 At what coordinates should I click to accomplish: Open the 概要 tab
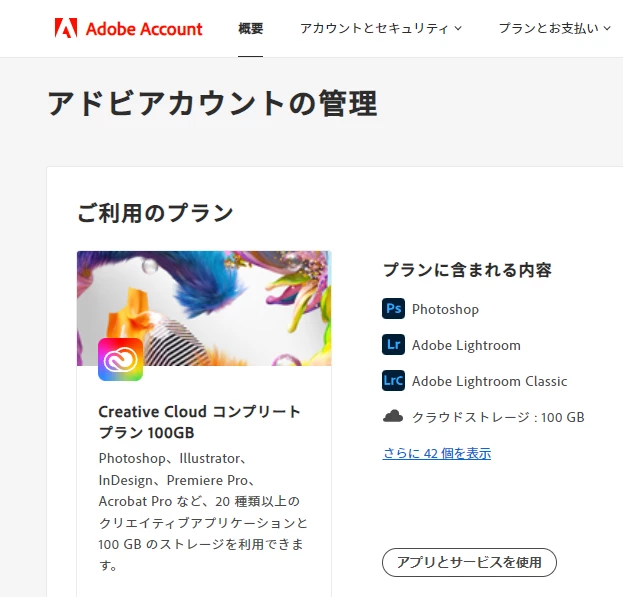pos(250,28)
